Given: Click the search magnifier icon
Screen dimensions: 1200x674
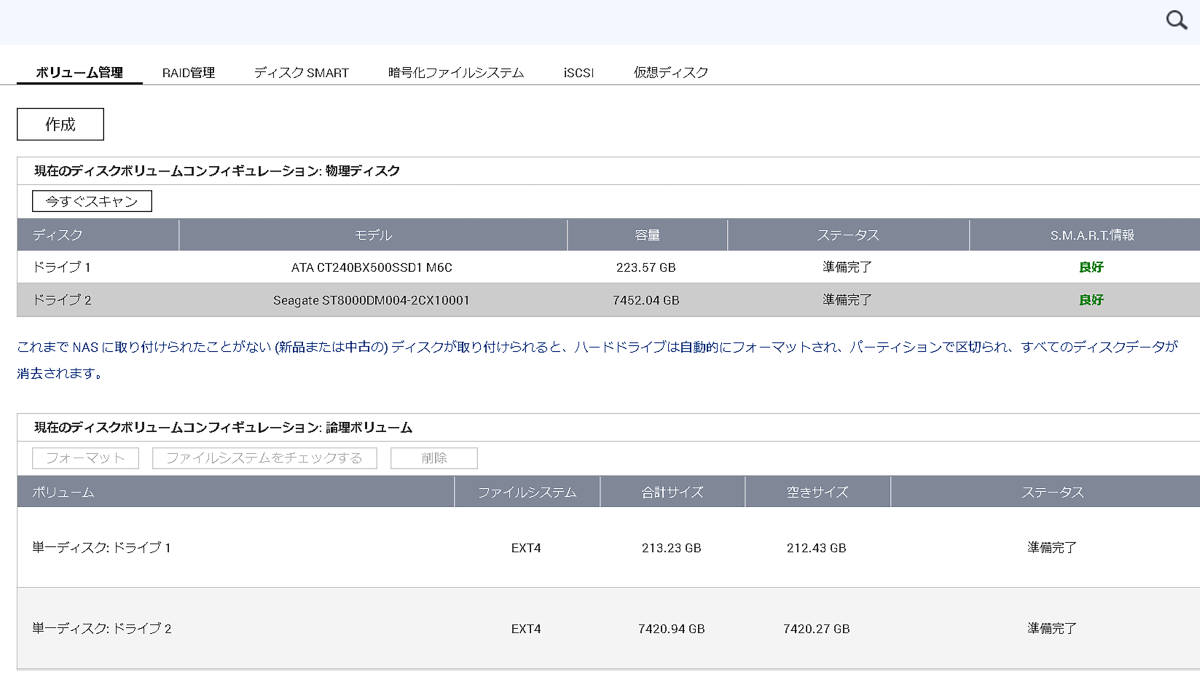Looking at the screenshot, I should click(1177, 20).
